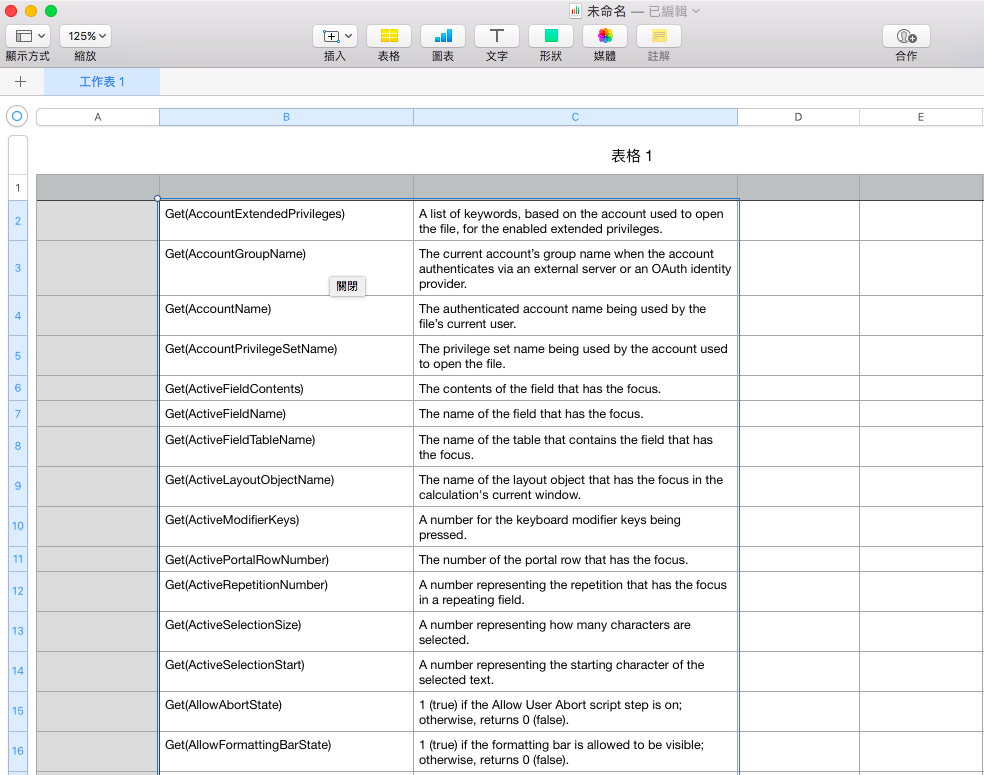Click the table select-all circle handle
Image resolution: width=984 pixels, height=775 pixels.
tap(17, 116)
